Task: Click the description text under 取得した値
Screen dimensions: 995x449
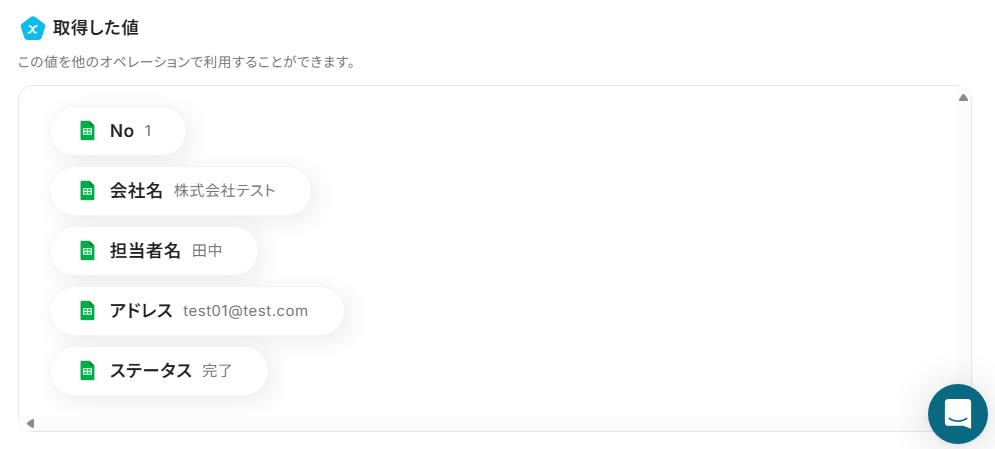Action: click(x=187, y=63)
